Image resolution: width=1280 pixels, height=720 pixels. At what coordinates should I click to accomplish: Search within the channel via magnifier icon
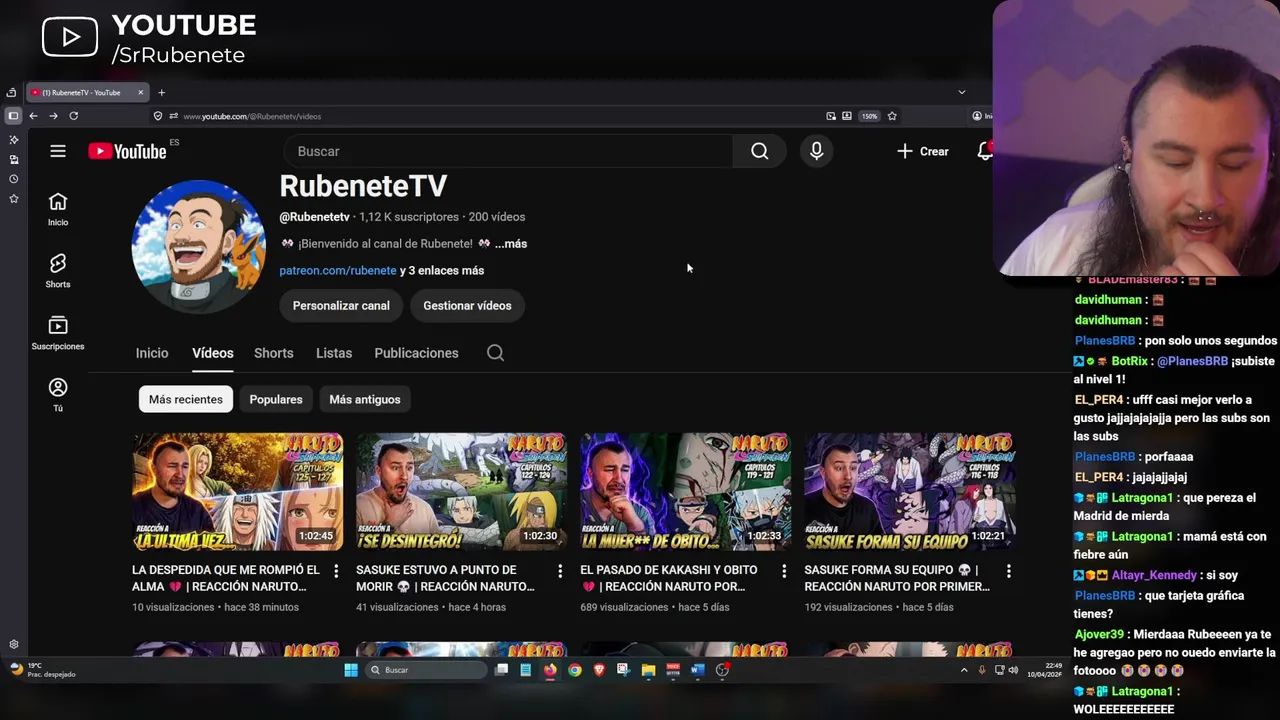point(495,353)
